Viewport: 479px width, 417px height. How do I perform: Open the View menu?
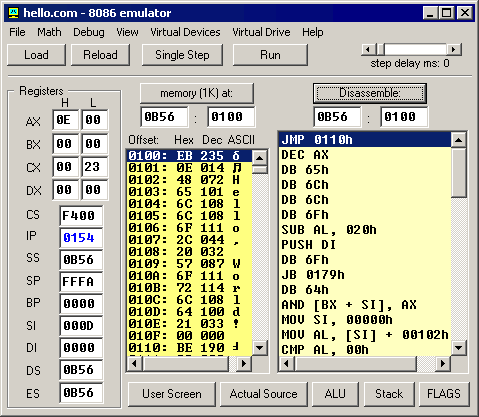[x=127, y=32]
